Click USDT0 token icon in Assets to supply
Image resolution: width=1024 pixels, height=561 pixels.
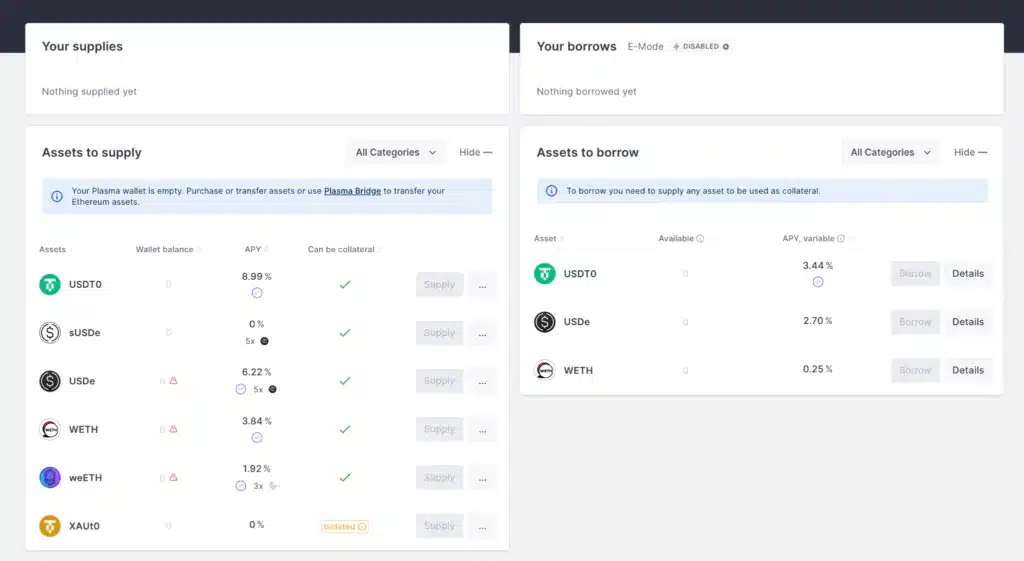click(x=50, y=285)
